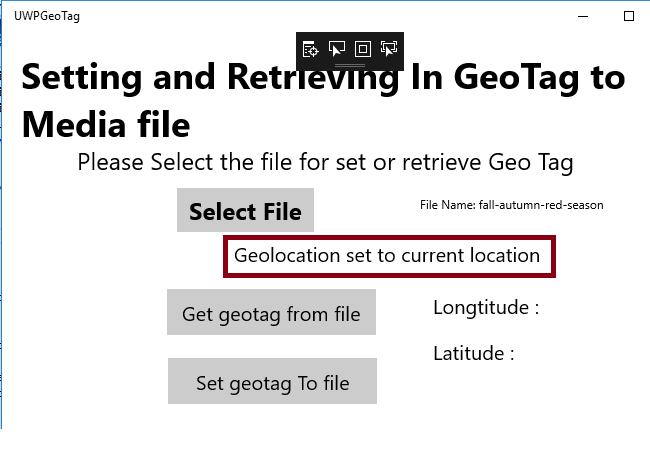Click the 'Media file' heading line

point(105,125)
